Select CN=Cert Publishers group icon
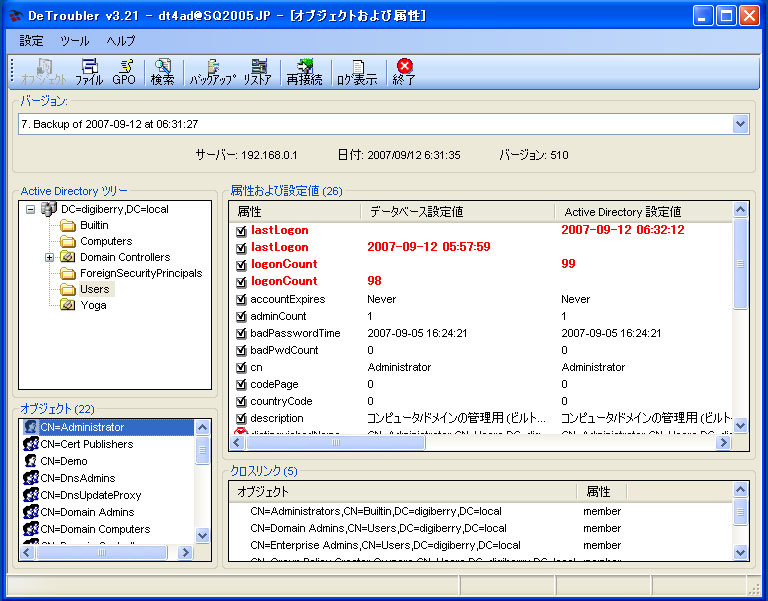Screen dimensions: 768x601 [x=31, y=444]
